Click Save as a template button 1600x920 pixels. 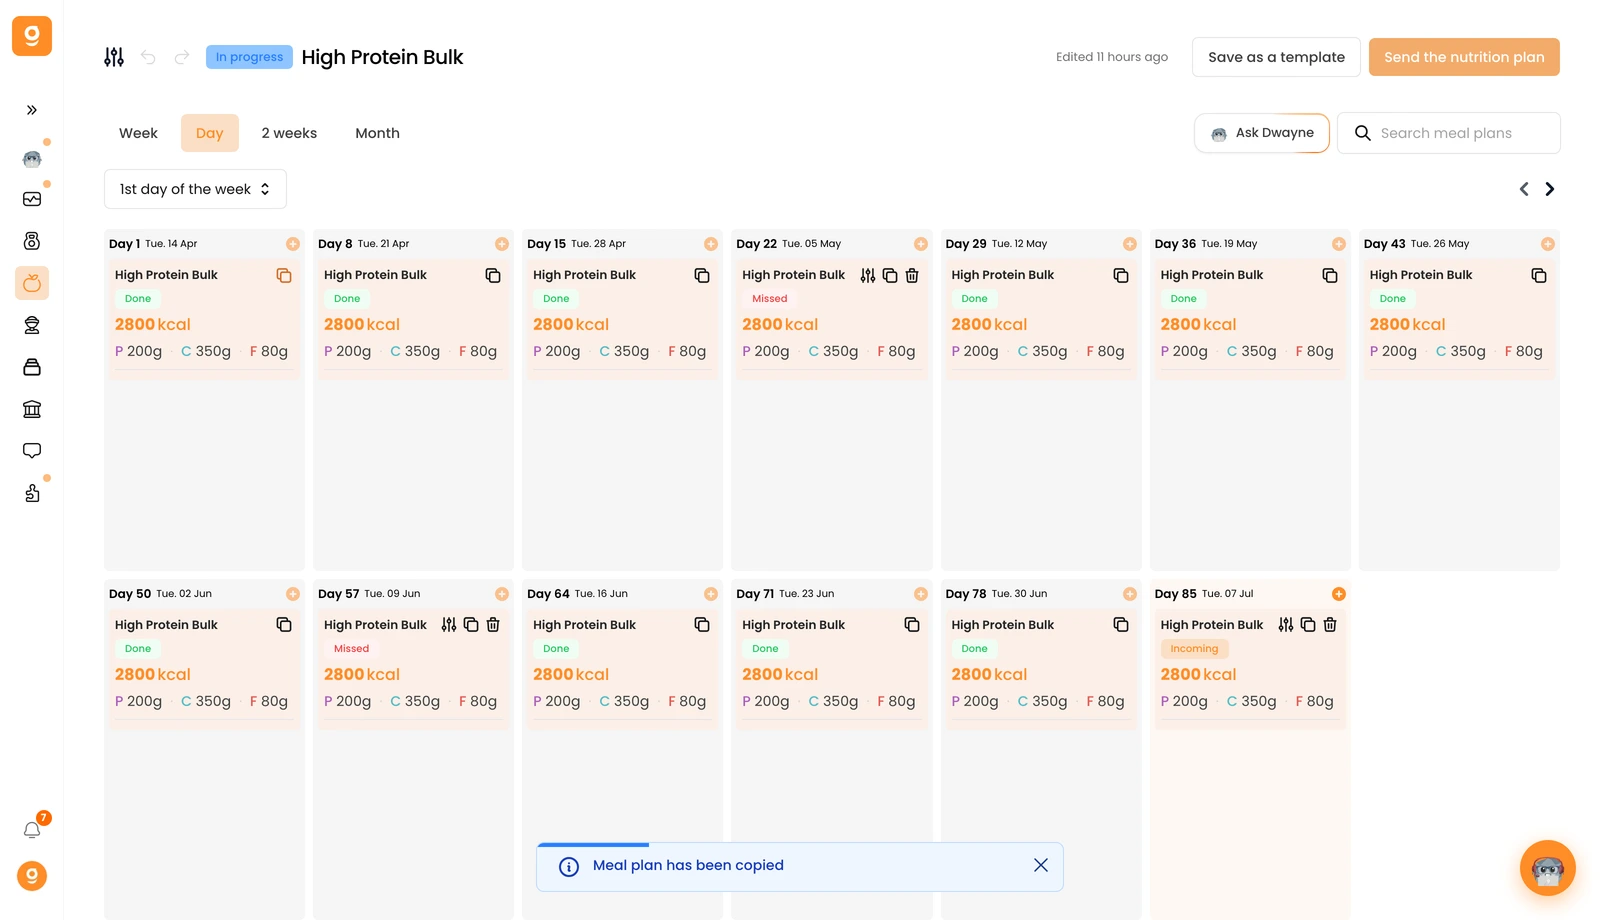pos(1276,57)
